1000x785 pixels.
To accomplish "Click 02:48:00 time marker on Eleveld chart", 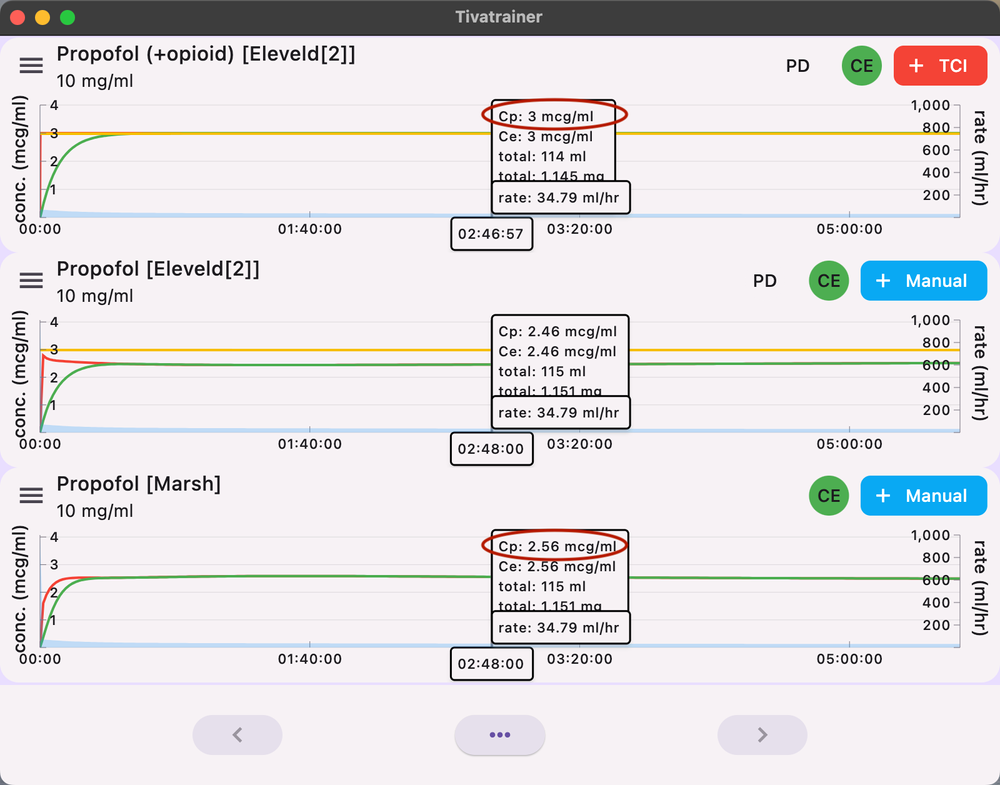I will coord(491,449).
